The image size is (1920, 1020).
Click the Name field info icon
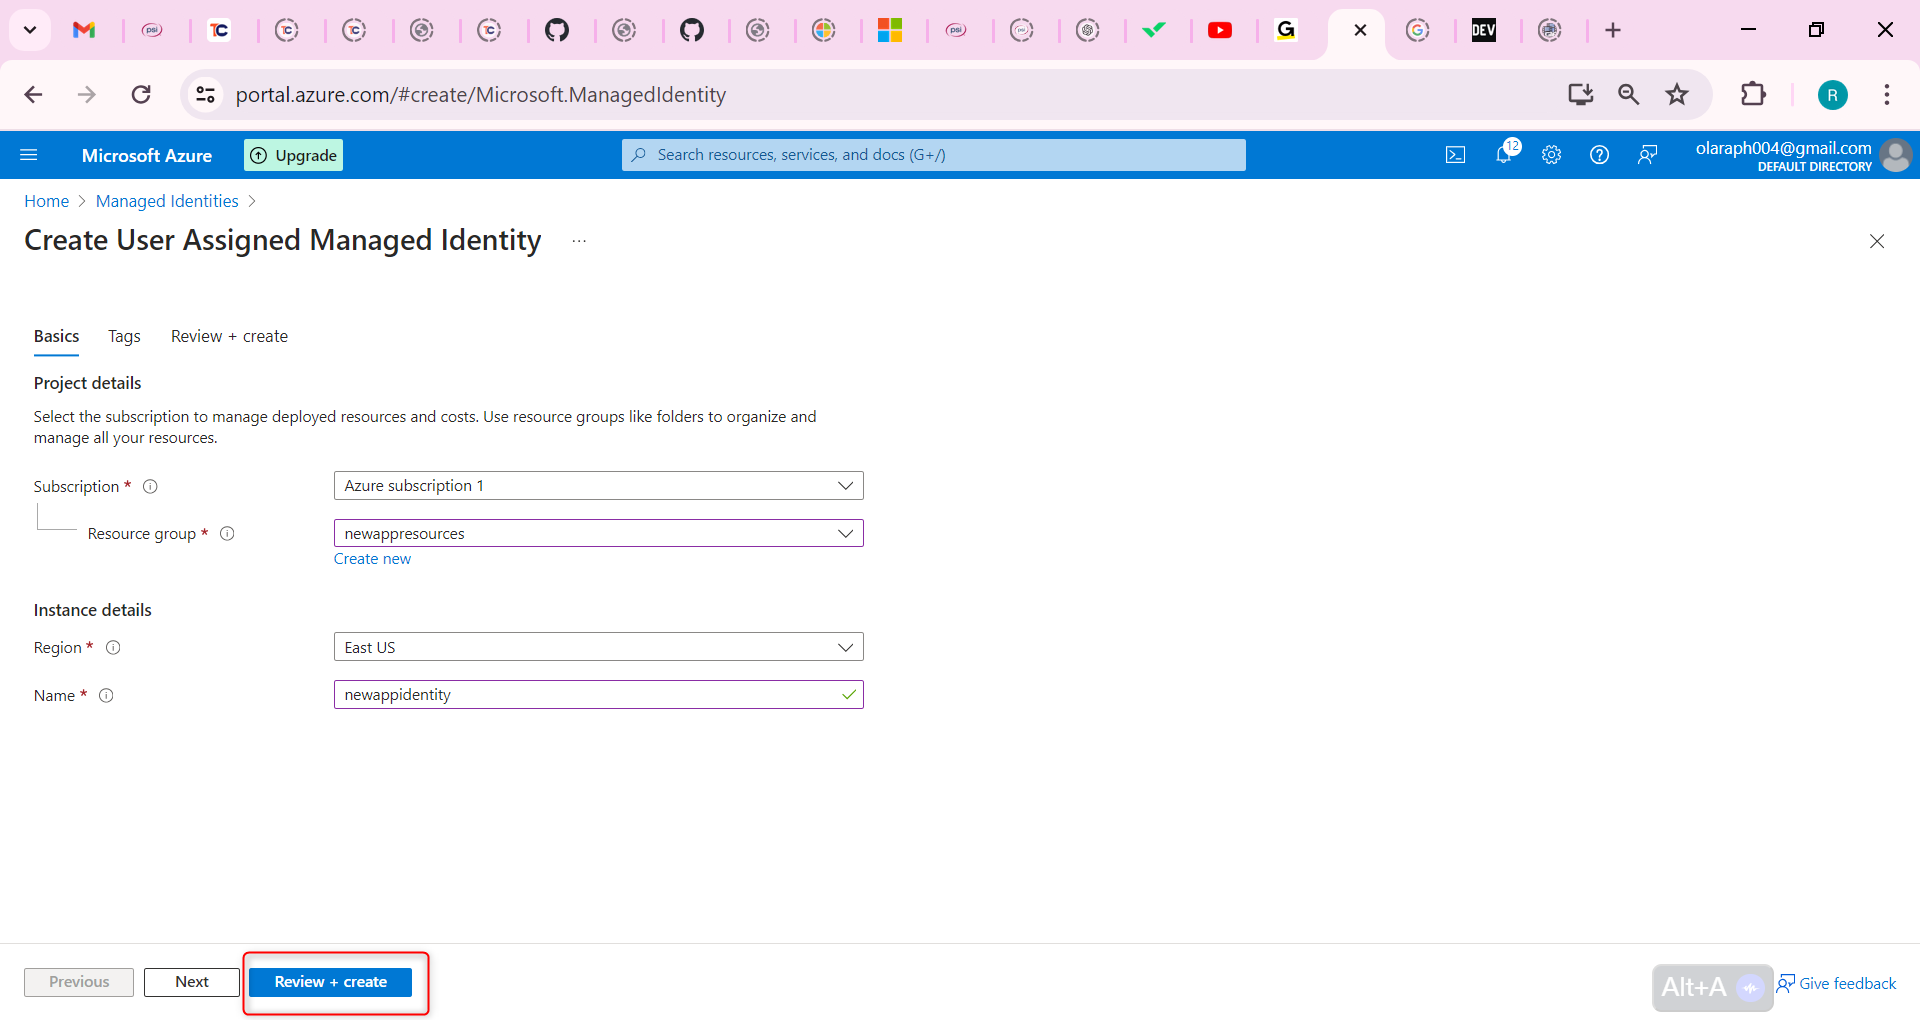[106, 695]
